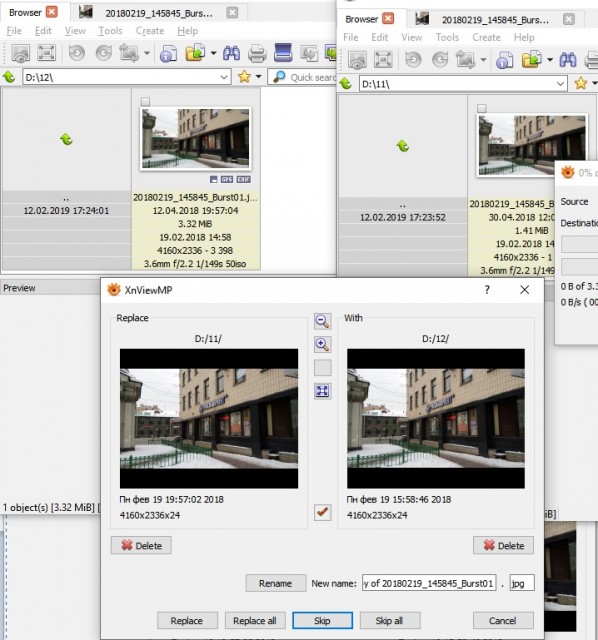
Task: Click the print icon in the left window toolbar
Action: point(257,53)
